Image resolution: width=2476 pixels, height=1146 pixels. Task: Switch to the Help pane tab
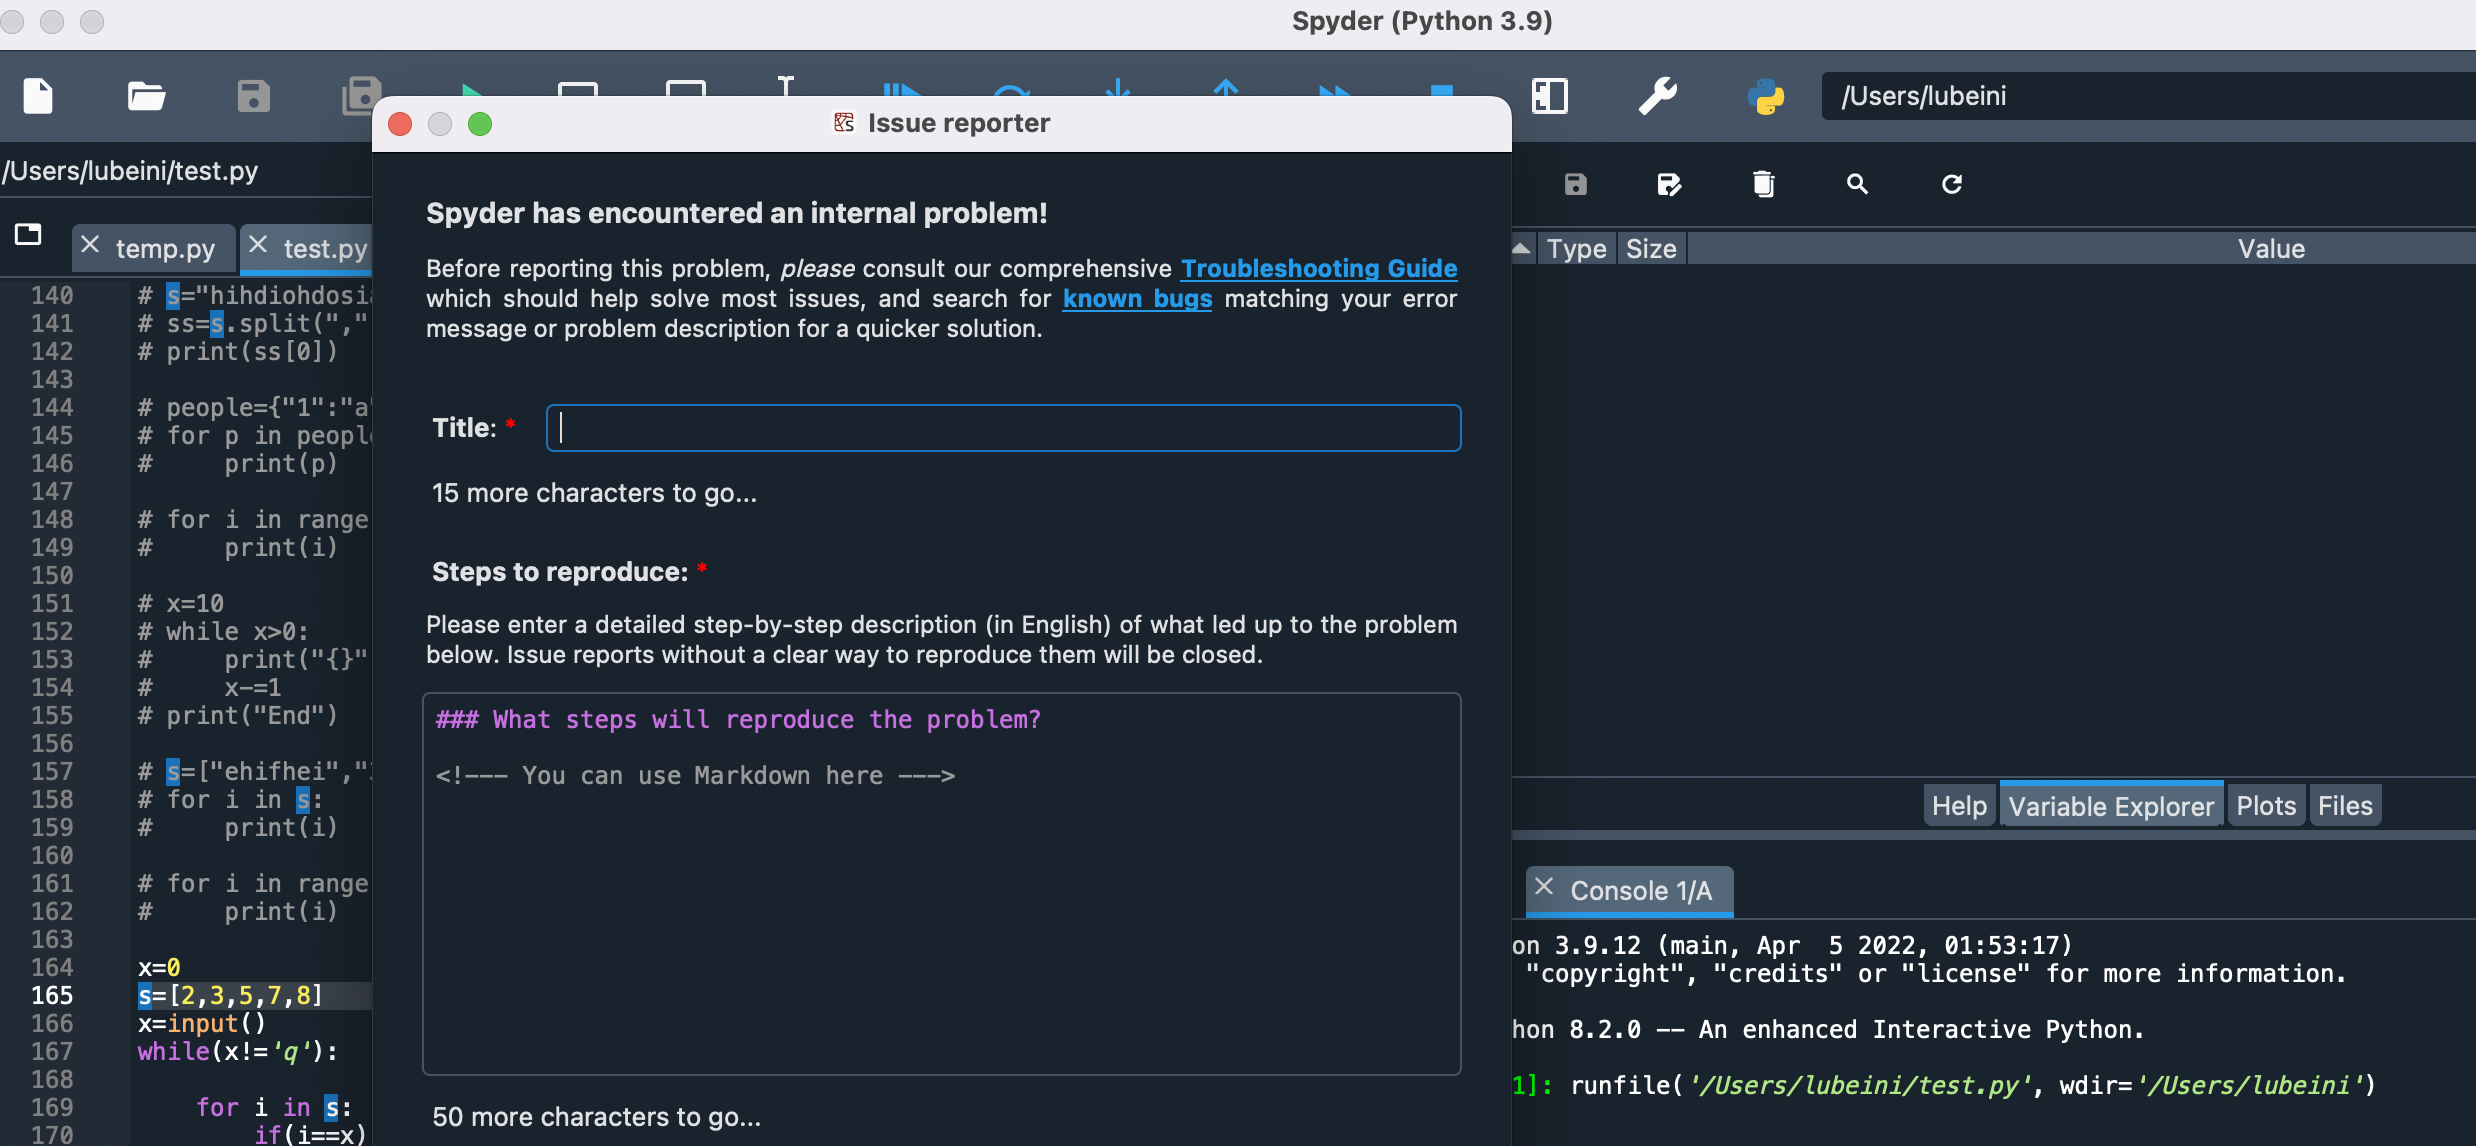coord(1958,806)
